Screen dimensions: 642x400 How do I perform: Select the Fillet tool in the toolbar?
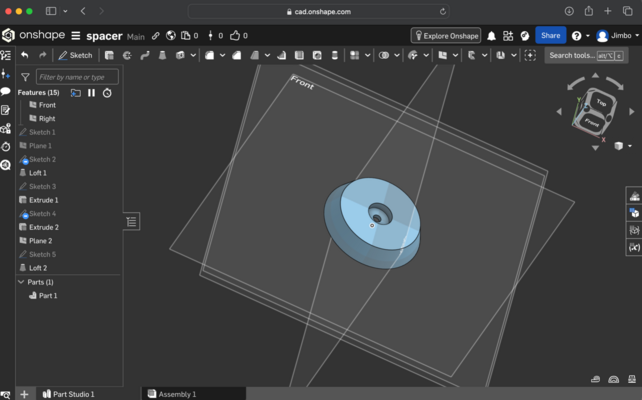pyautogui.click(x=210, y=55)
